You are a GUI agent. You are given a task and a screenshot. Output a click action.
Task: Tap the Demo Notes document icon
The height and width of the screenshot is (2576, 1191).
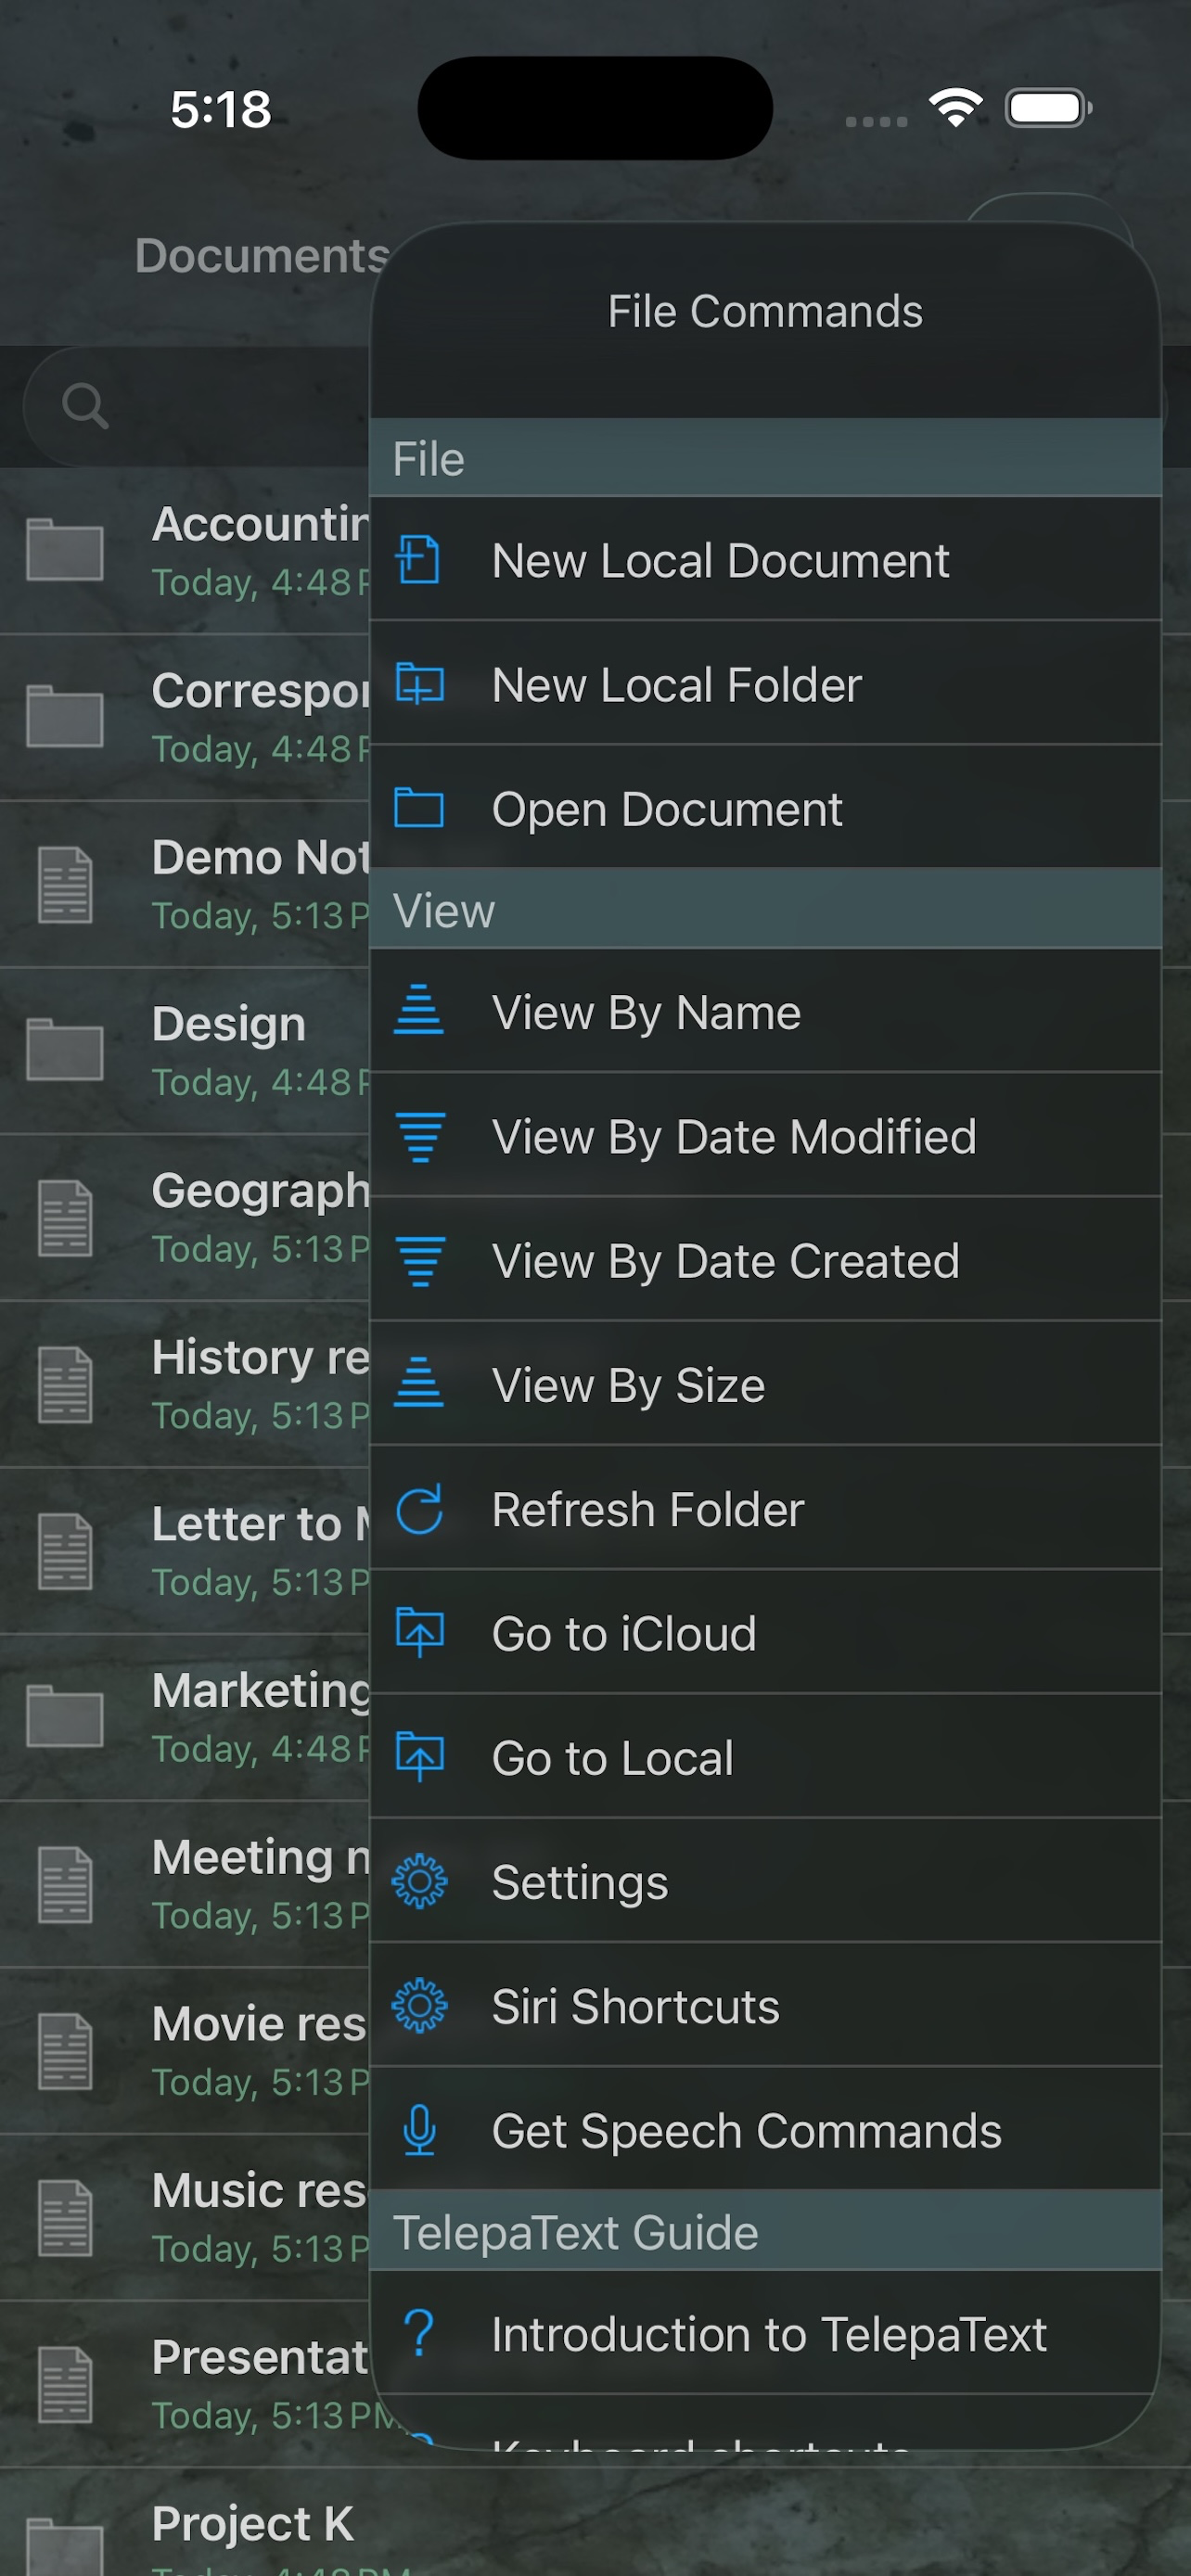(66, 884)
